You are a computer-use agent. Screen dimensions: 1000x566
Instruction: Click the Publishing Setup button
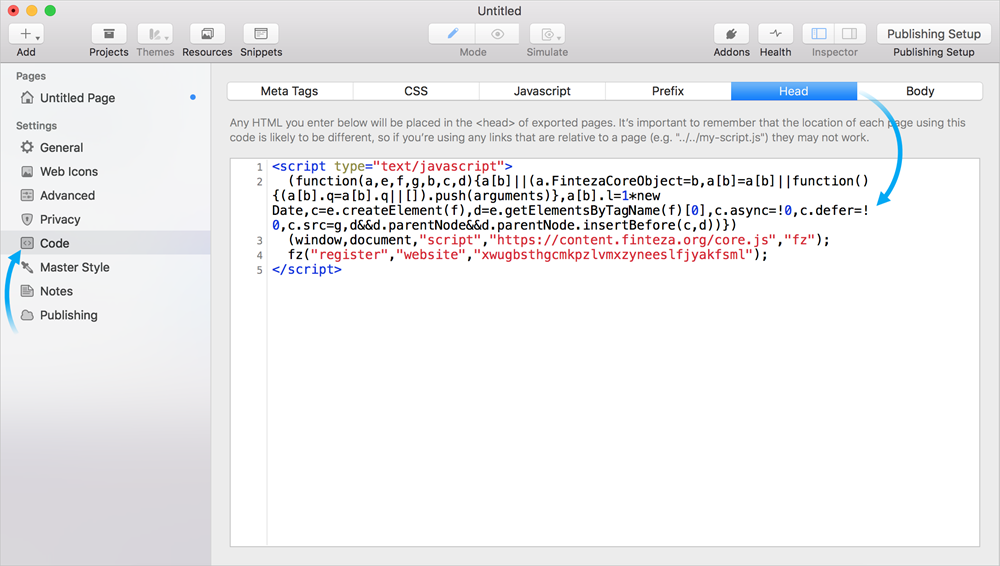933,34
